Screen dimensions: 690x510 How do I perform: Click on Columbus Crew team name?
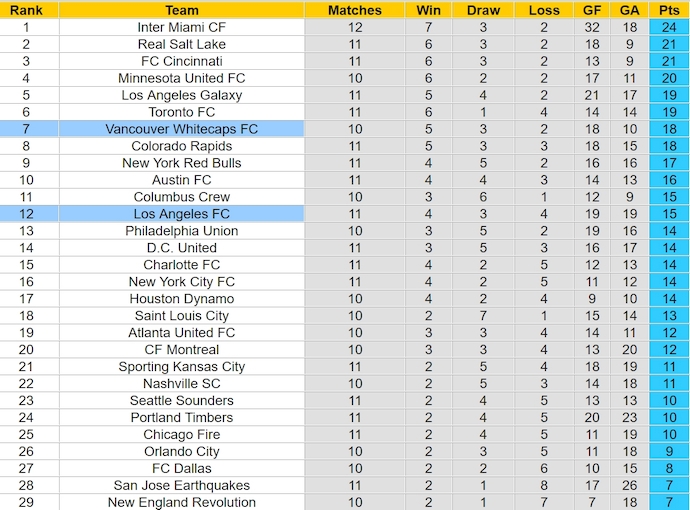[x=181, y=197]
